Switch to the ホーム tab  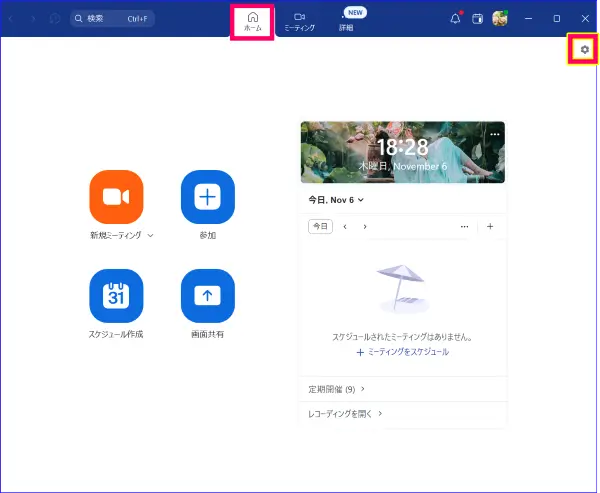pos(253,21)
